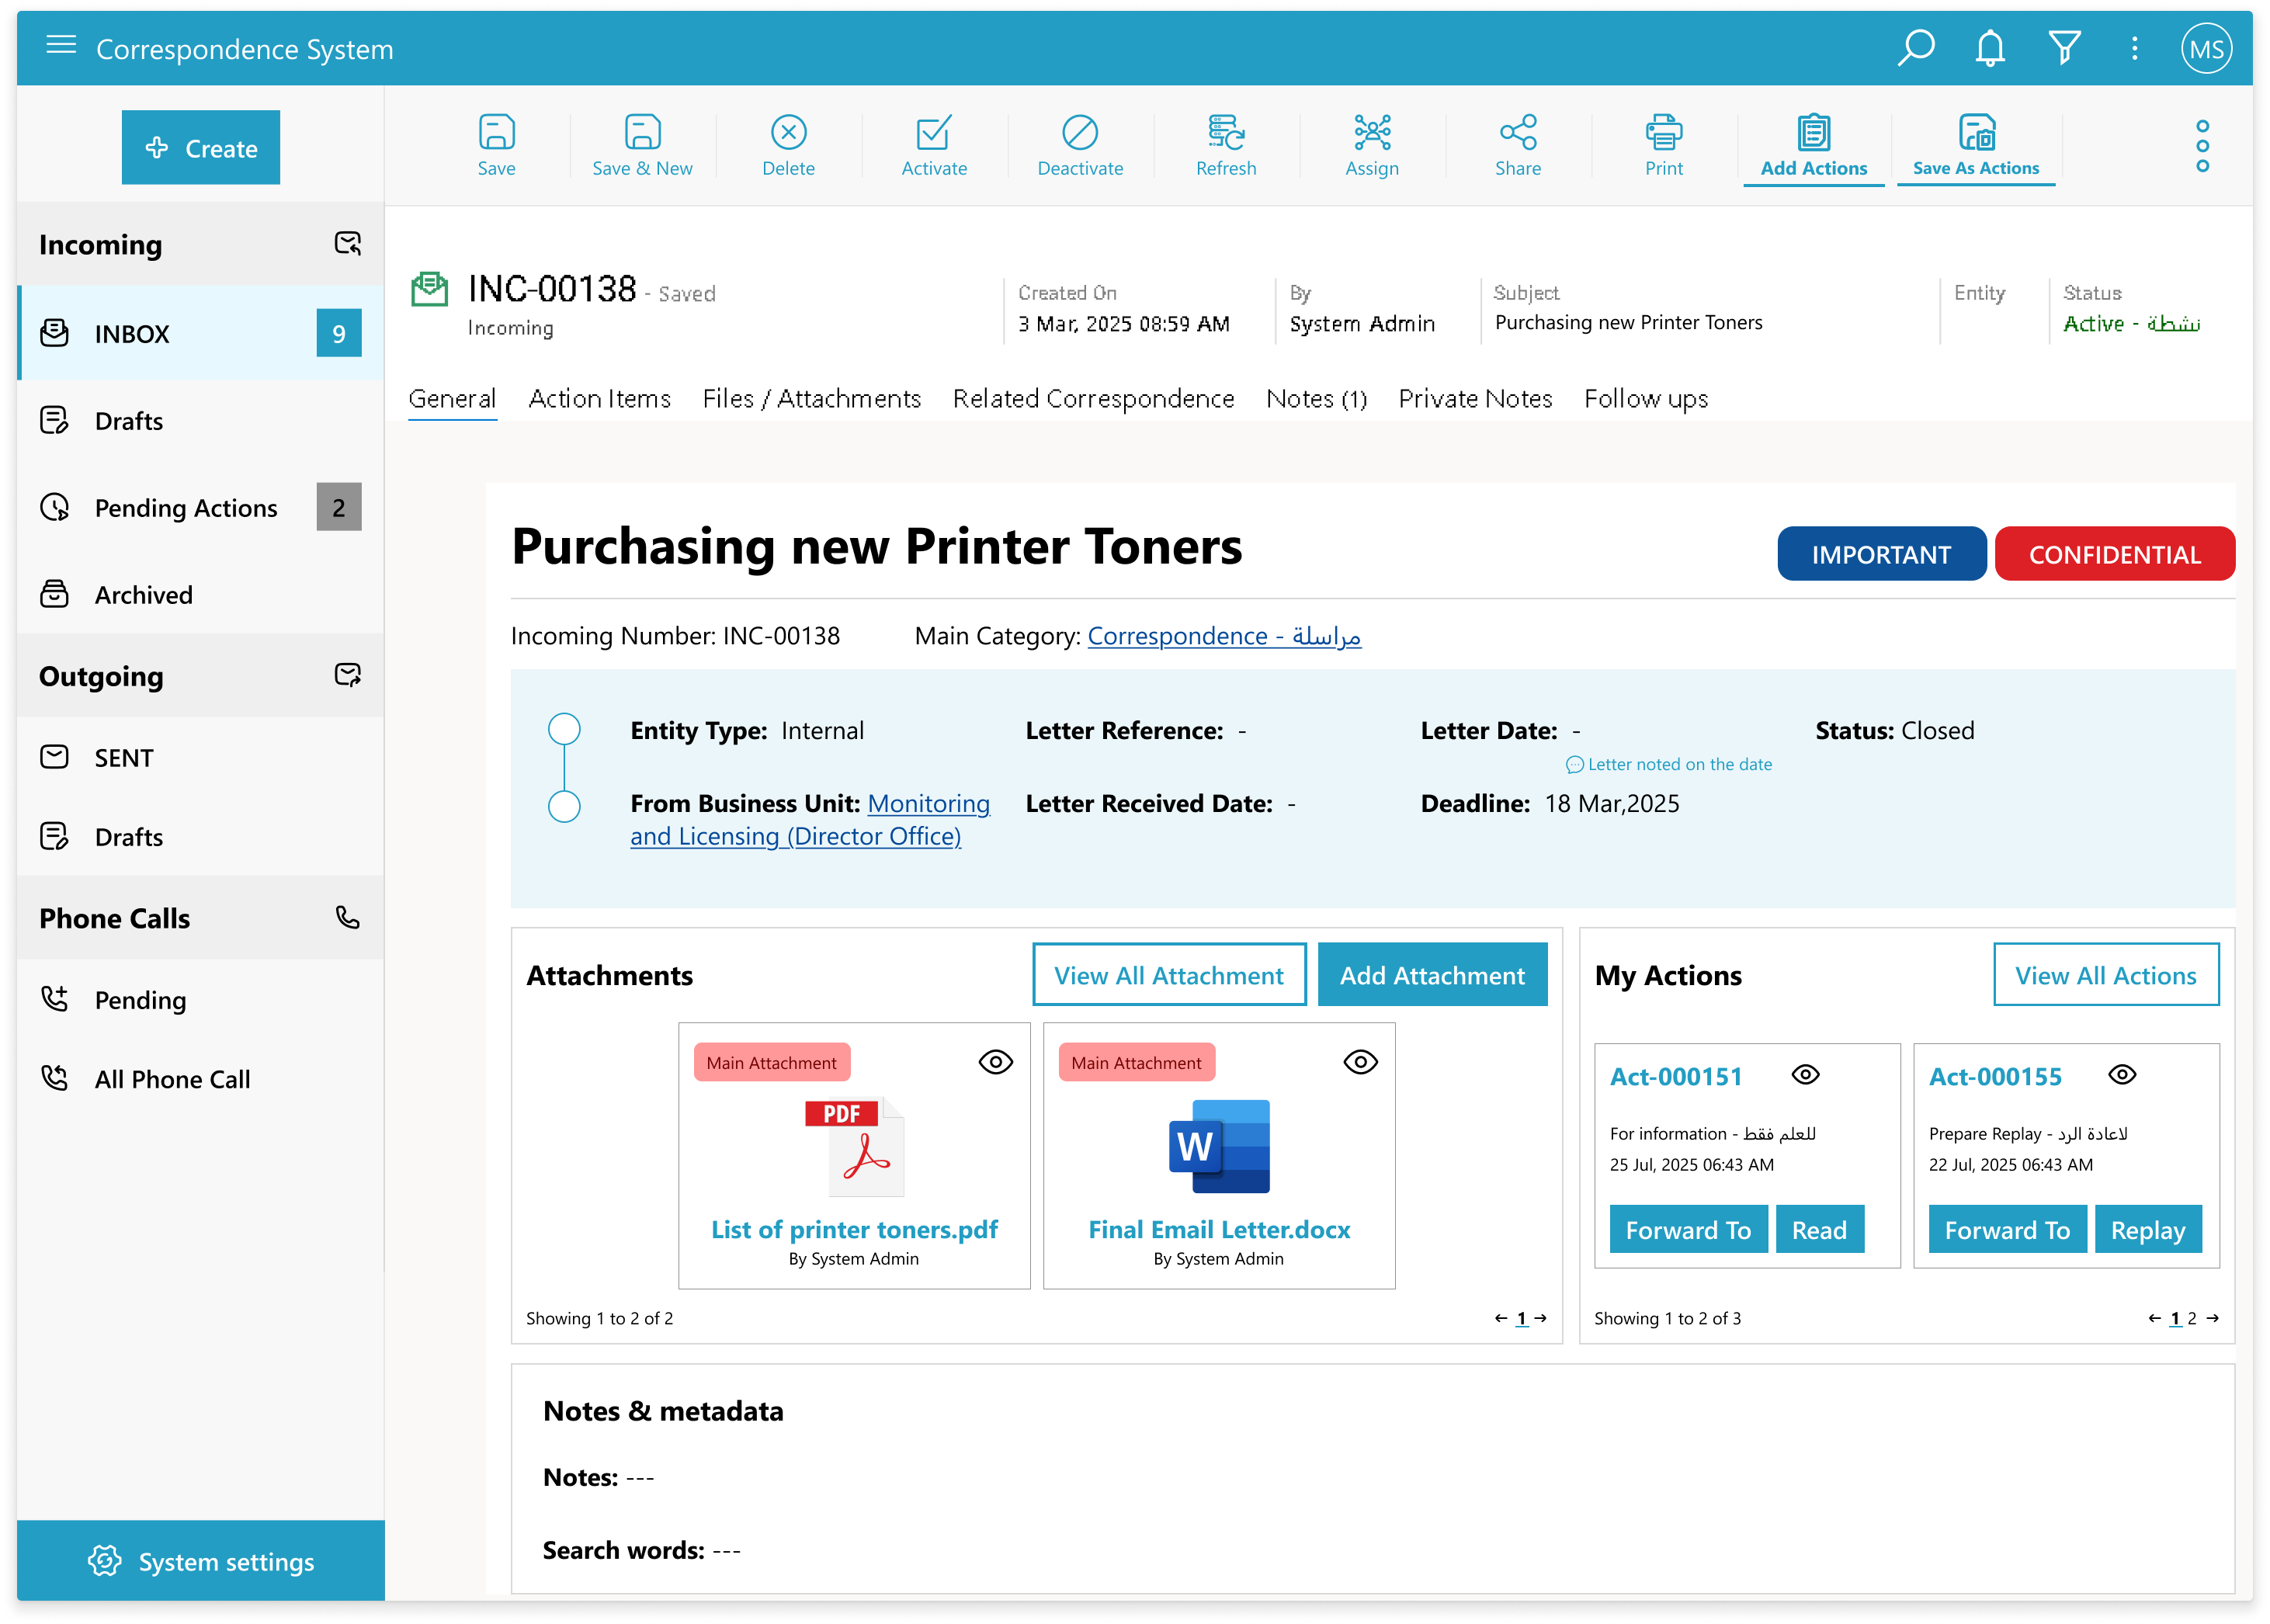Go to page 2 of My Actions
The width and height of the screenshot is (2270, 1624).
click(2192, 1318)
